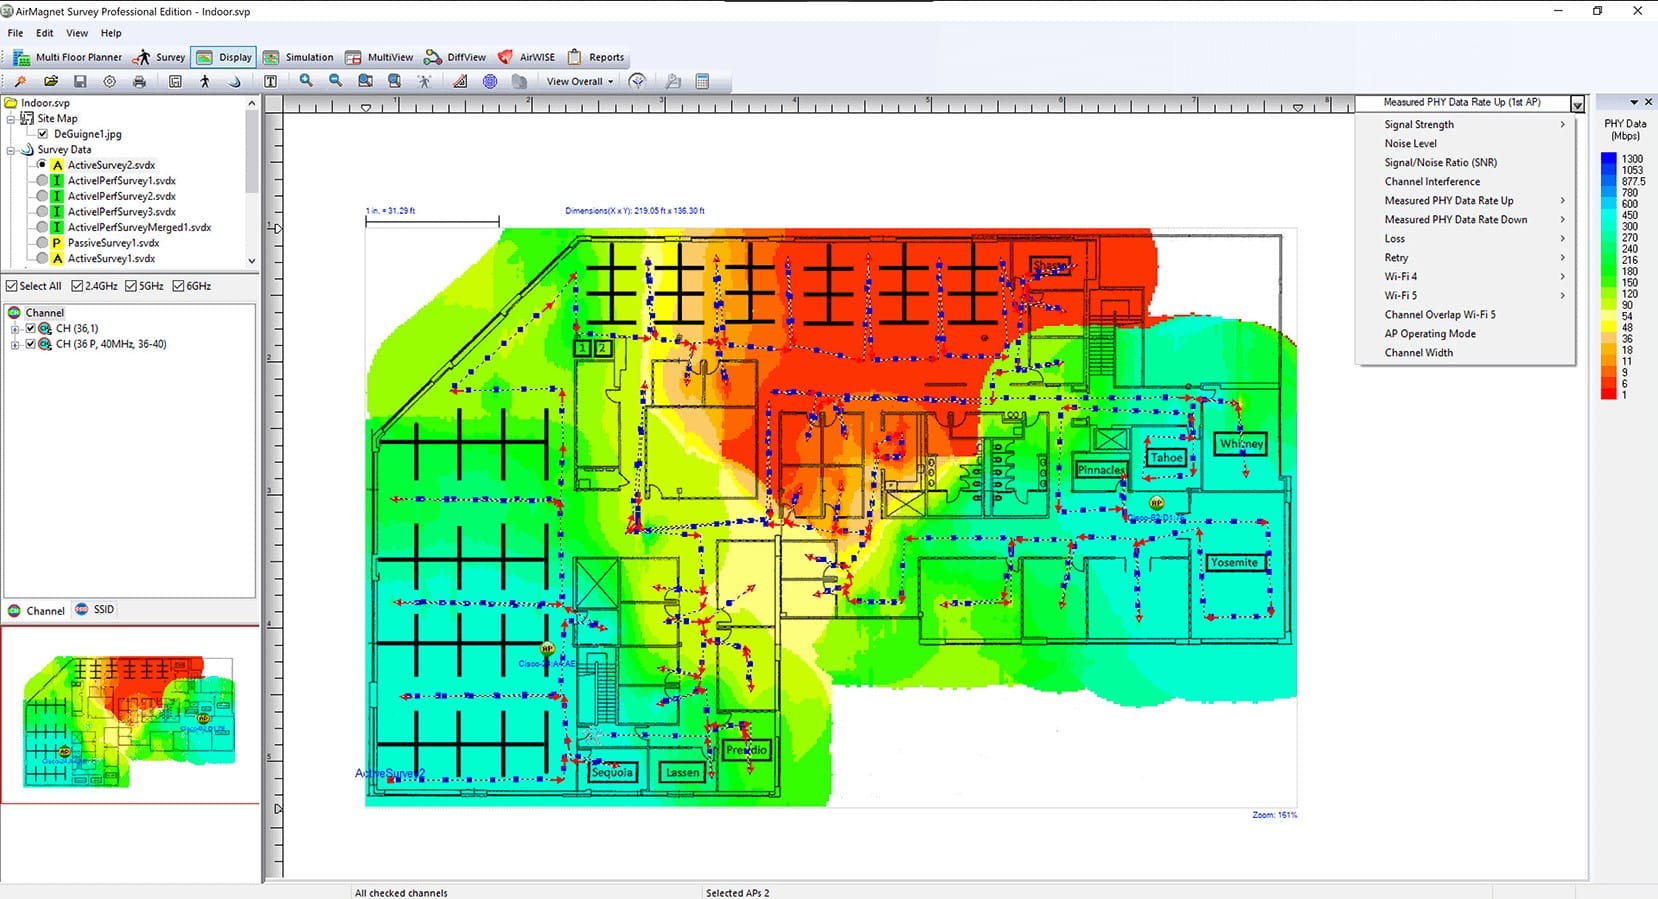Viewport: 1658px width, 899px height.
Task: Select the PassiveSurvey1.svdx radio button
Action: click(x=41, y=243)
